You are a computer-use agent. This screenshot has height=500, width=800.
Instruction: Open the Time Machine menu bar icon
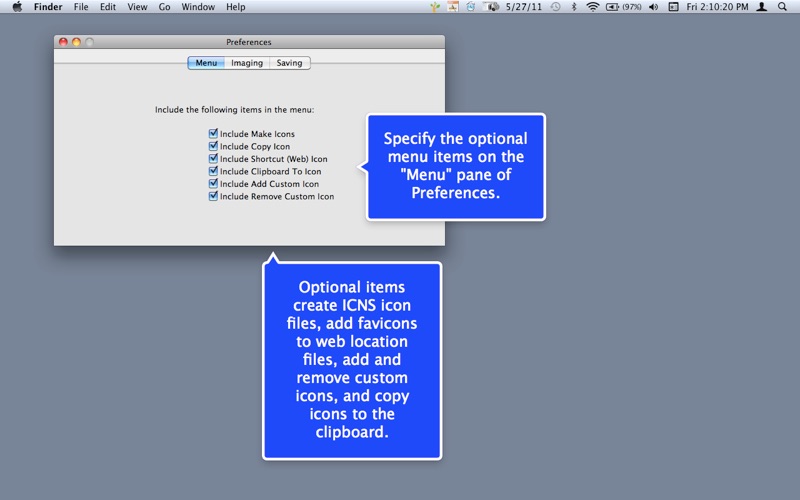point(556,7)
